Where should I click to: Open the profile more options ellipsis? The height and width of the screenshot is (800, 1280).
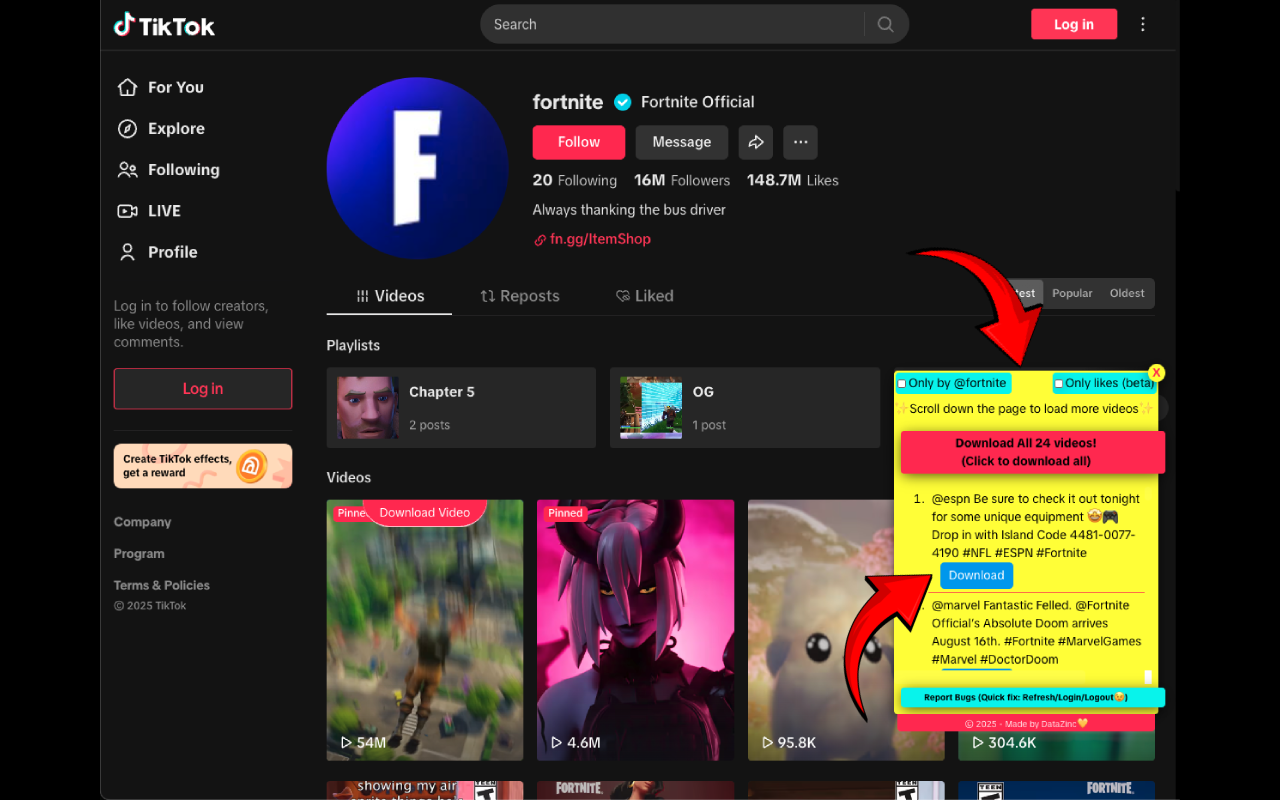[800, 142]
